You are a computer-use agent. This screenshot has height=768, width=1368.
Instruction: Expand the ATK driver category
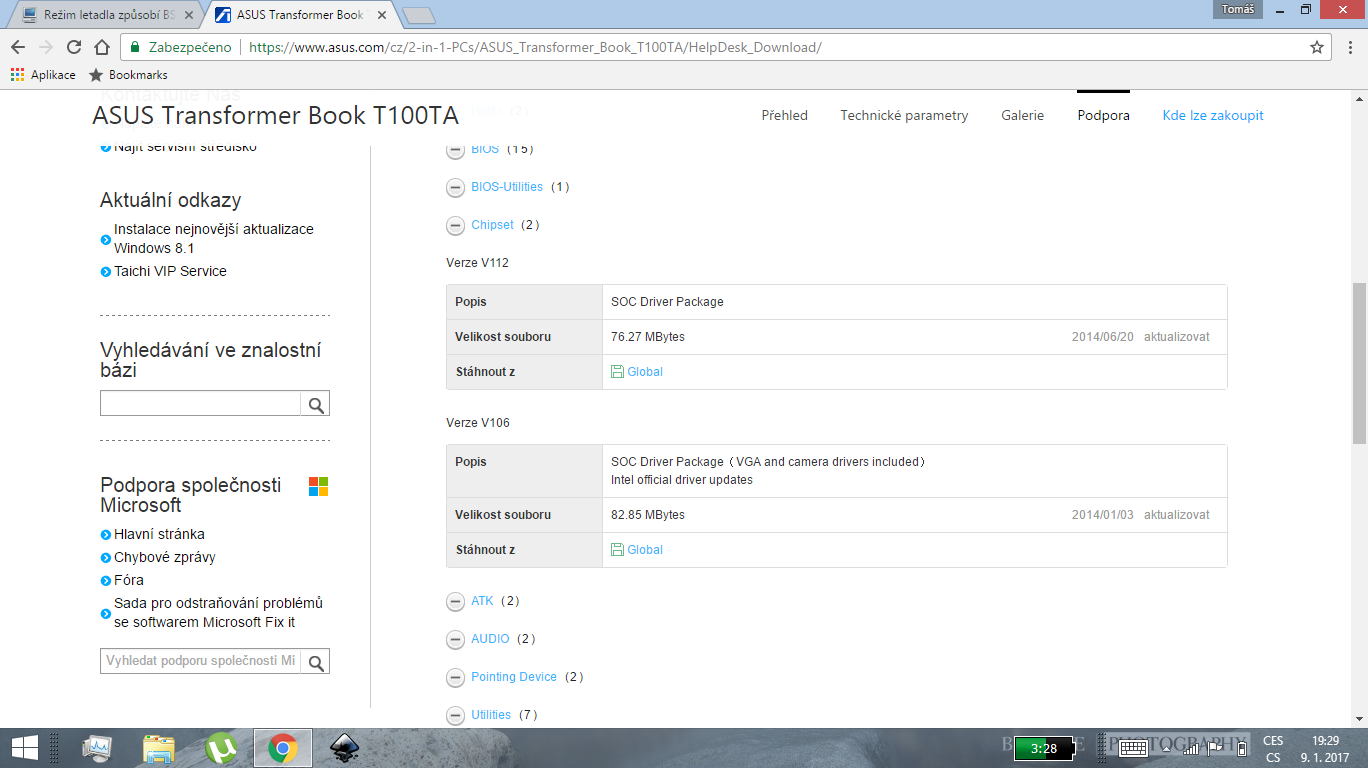tap(455, 601)
